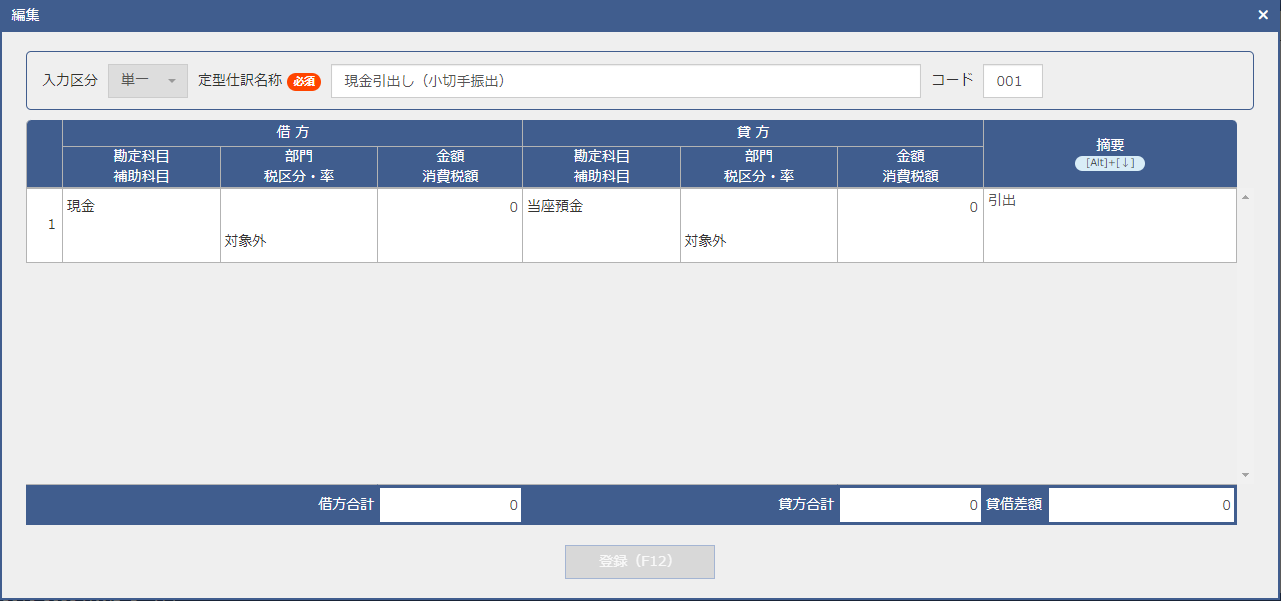
Task: Click the credit amount cell in row 1
Action: click(x=910, y=207)
